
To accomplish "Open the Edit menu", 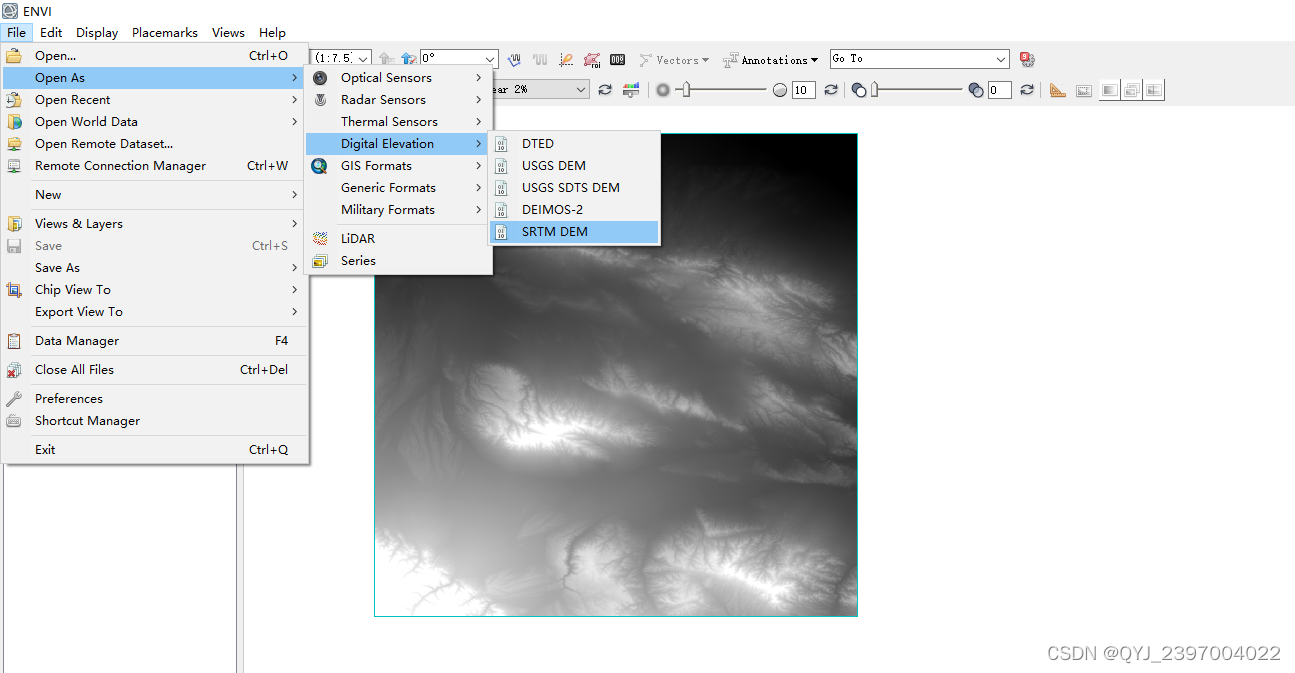I will [51, 33].
